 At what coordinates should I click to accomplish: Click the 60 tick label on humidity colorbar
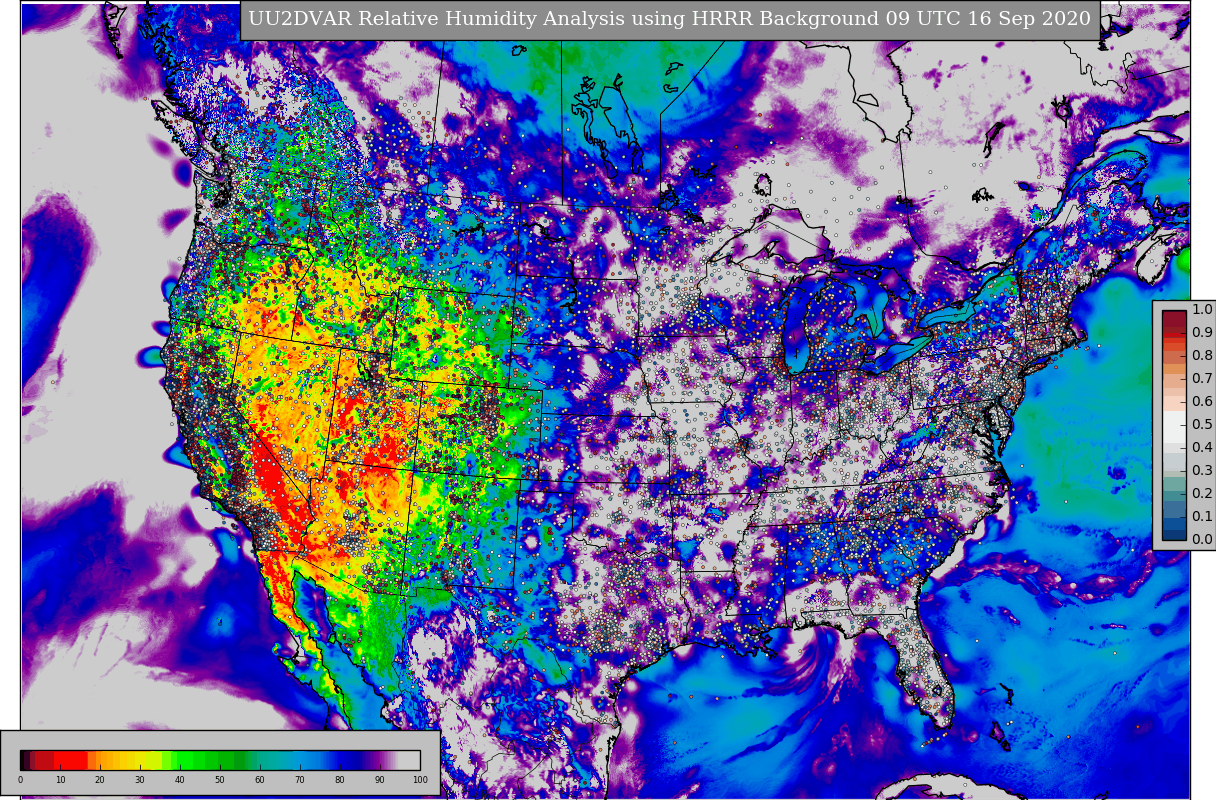(x=260, y=780)
